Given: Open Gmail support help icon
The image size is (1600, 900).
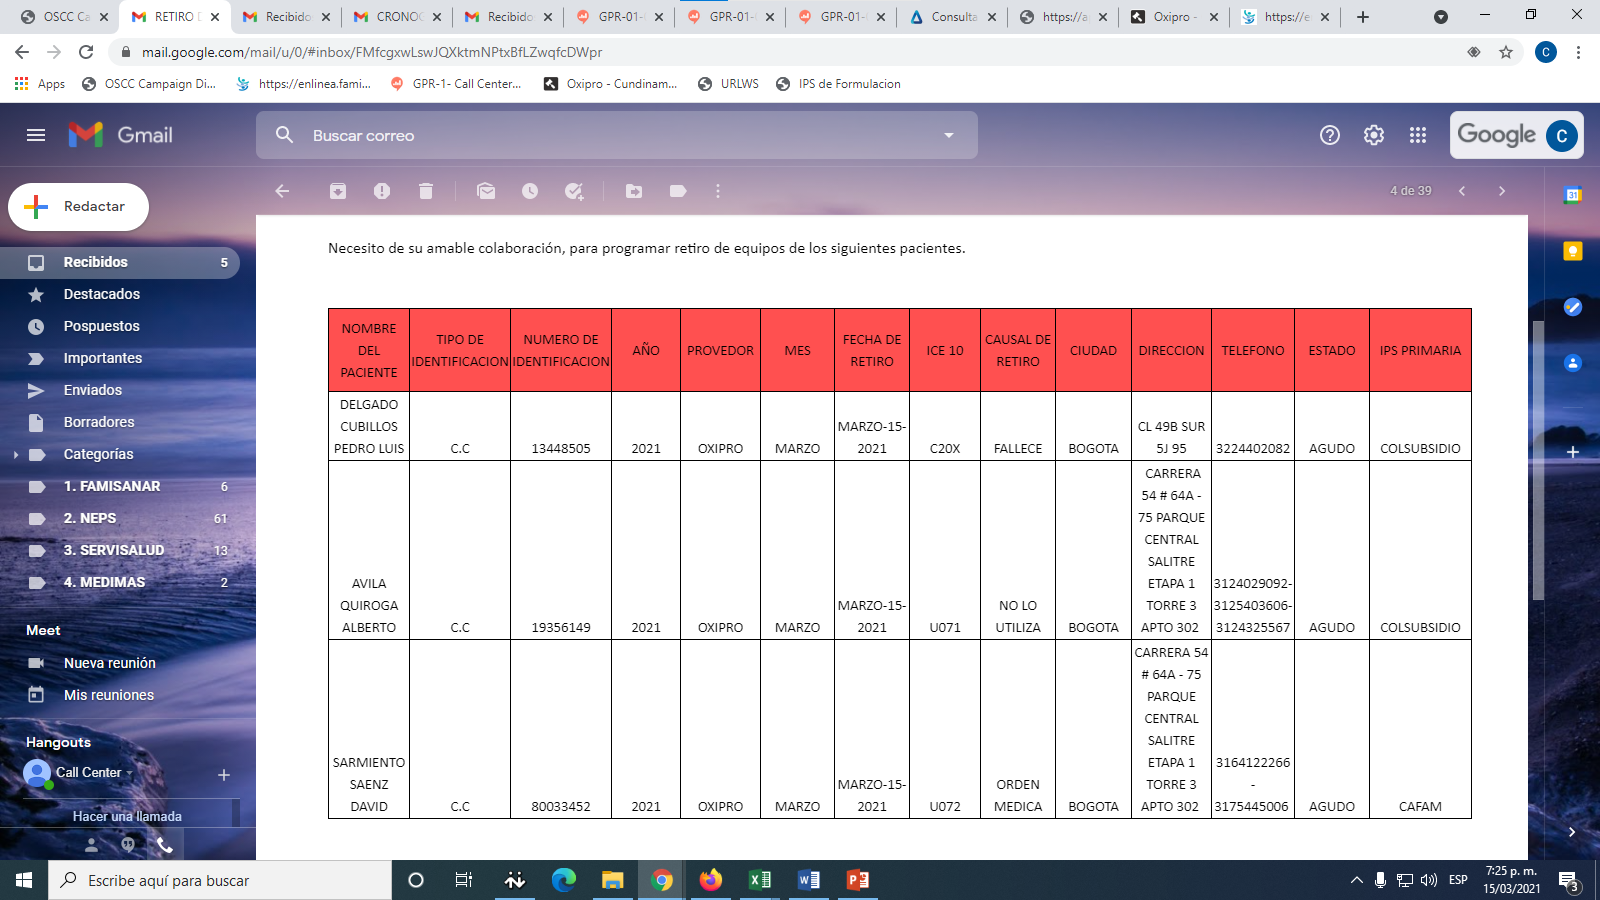Looking at the screenshot, I should click(x=1330, y=135).
